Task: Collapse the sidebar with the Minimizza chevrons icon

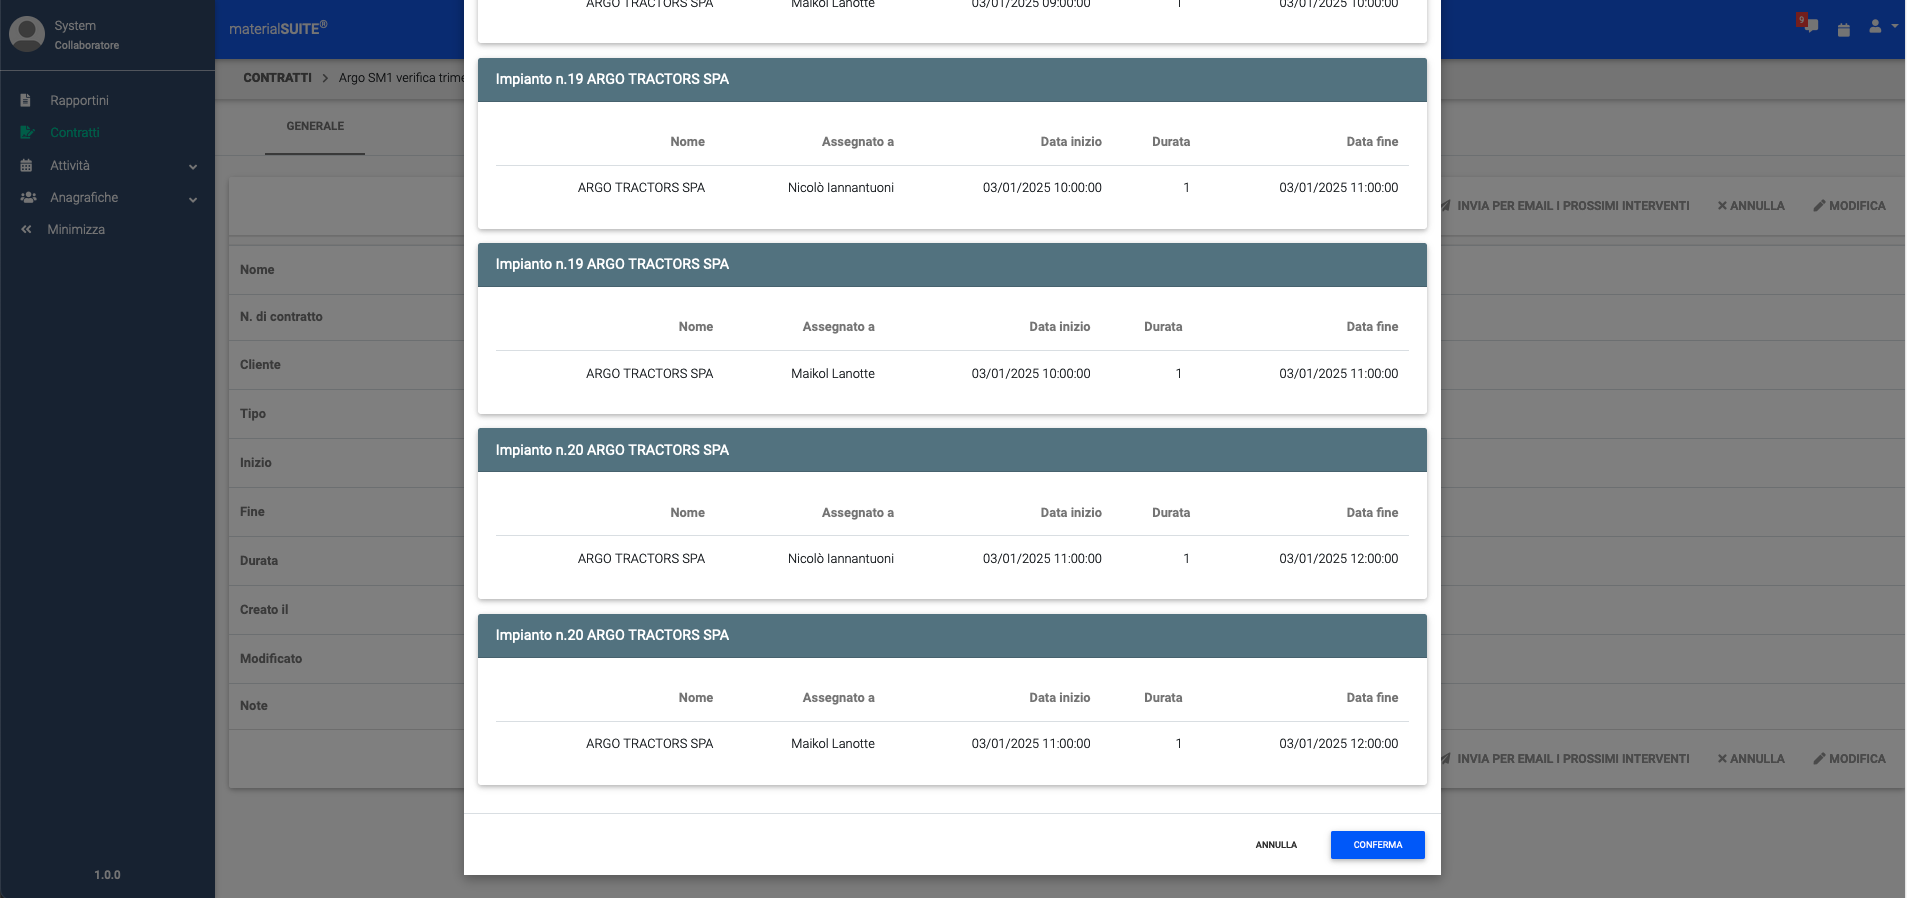Action: click(26, 229)
